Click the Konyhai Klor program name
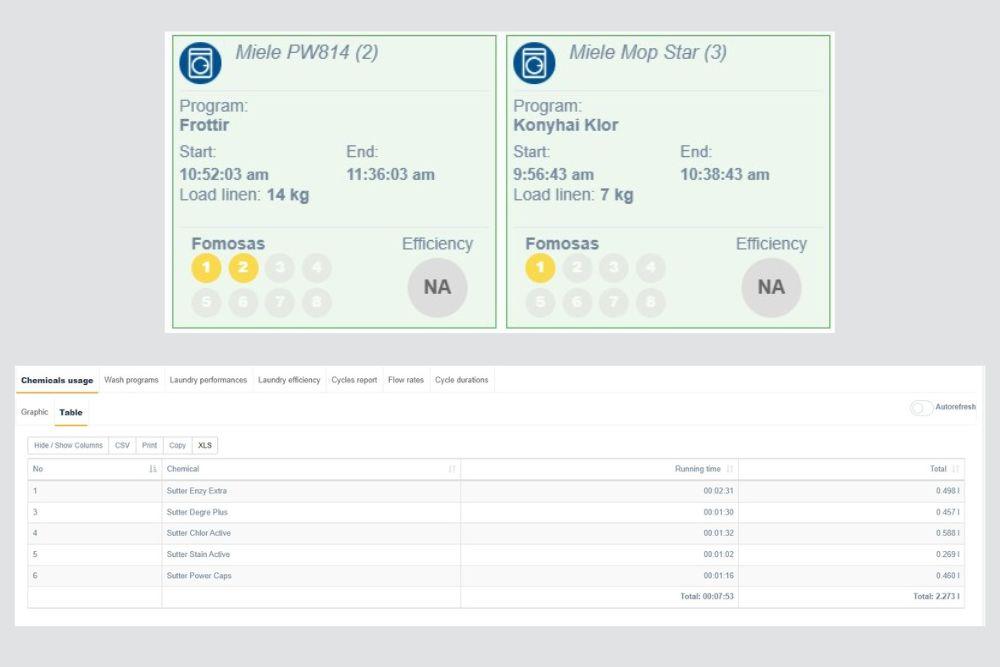 (566, 125)
